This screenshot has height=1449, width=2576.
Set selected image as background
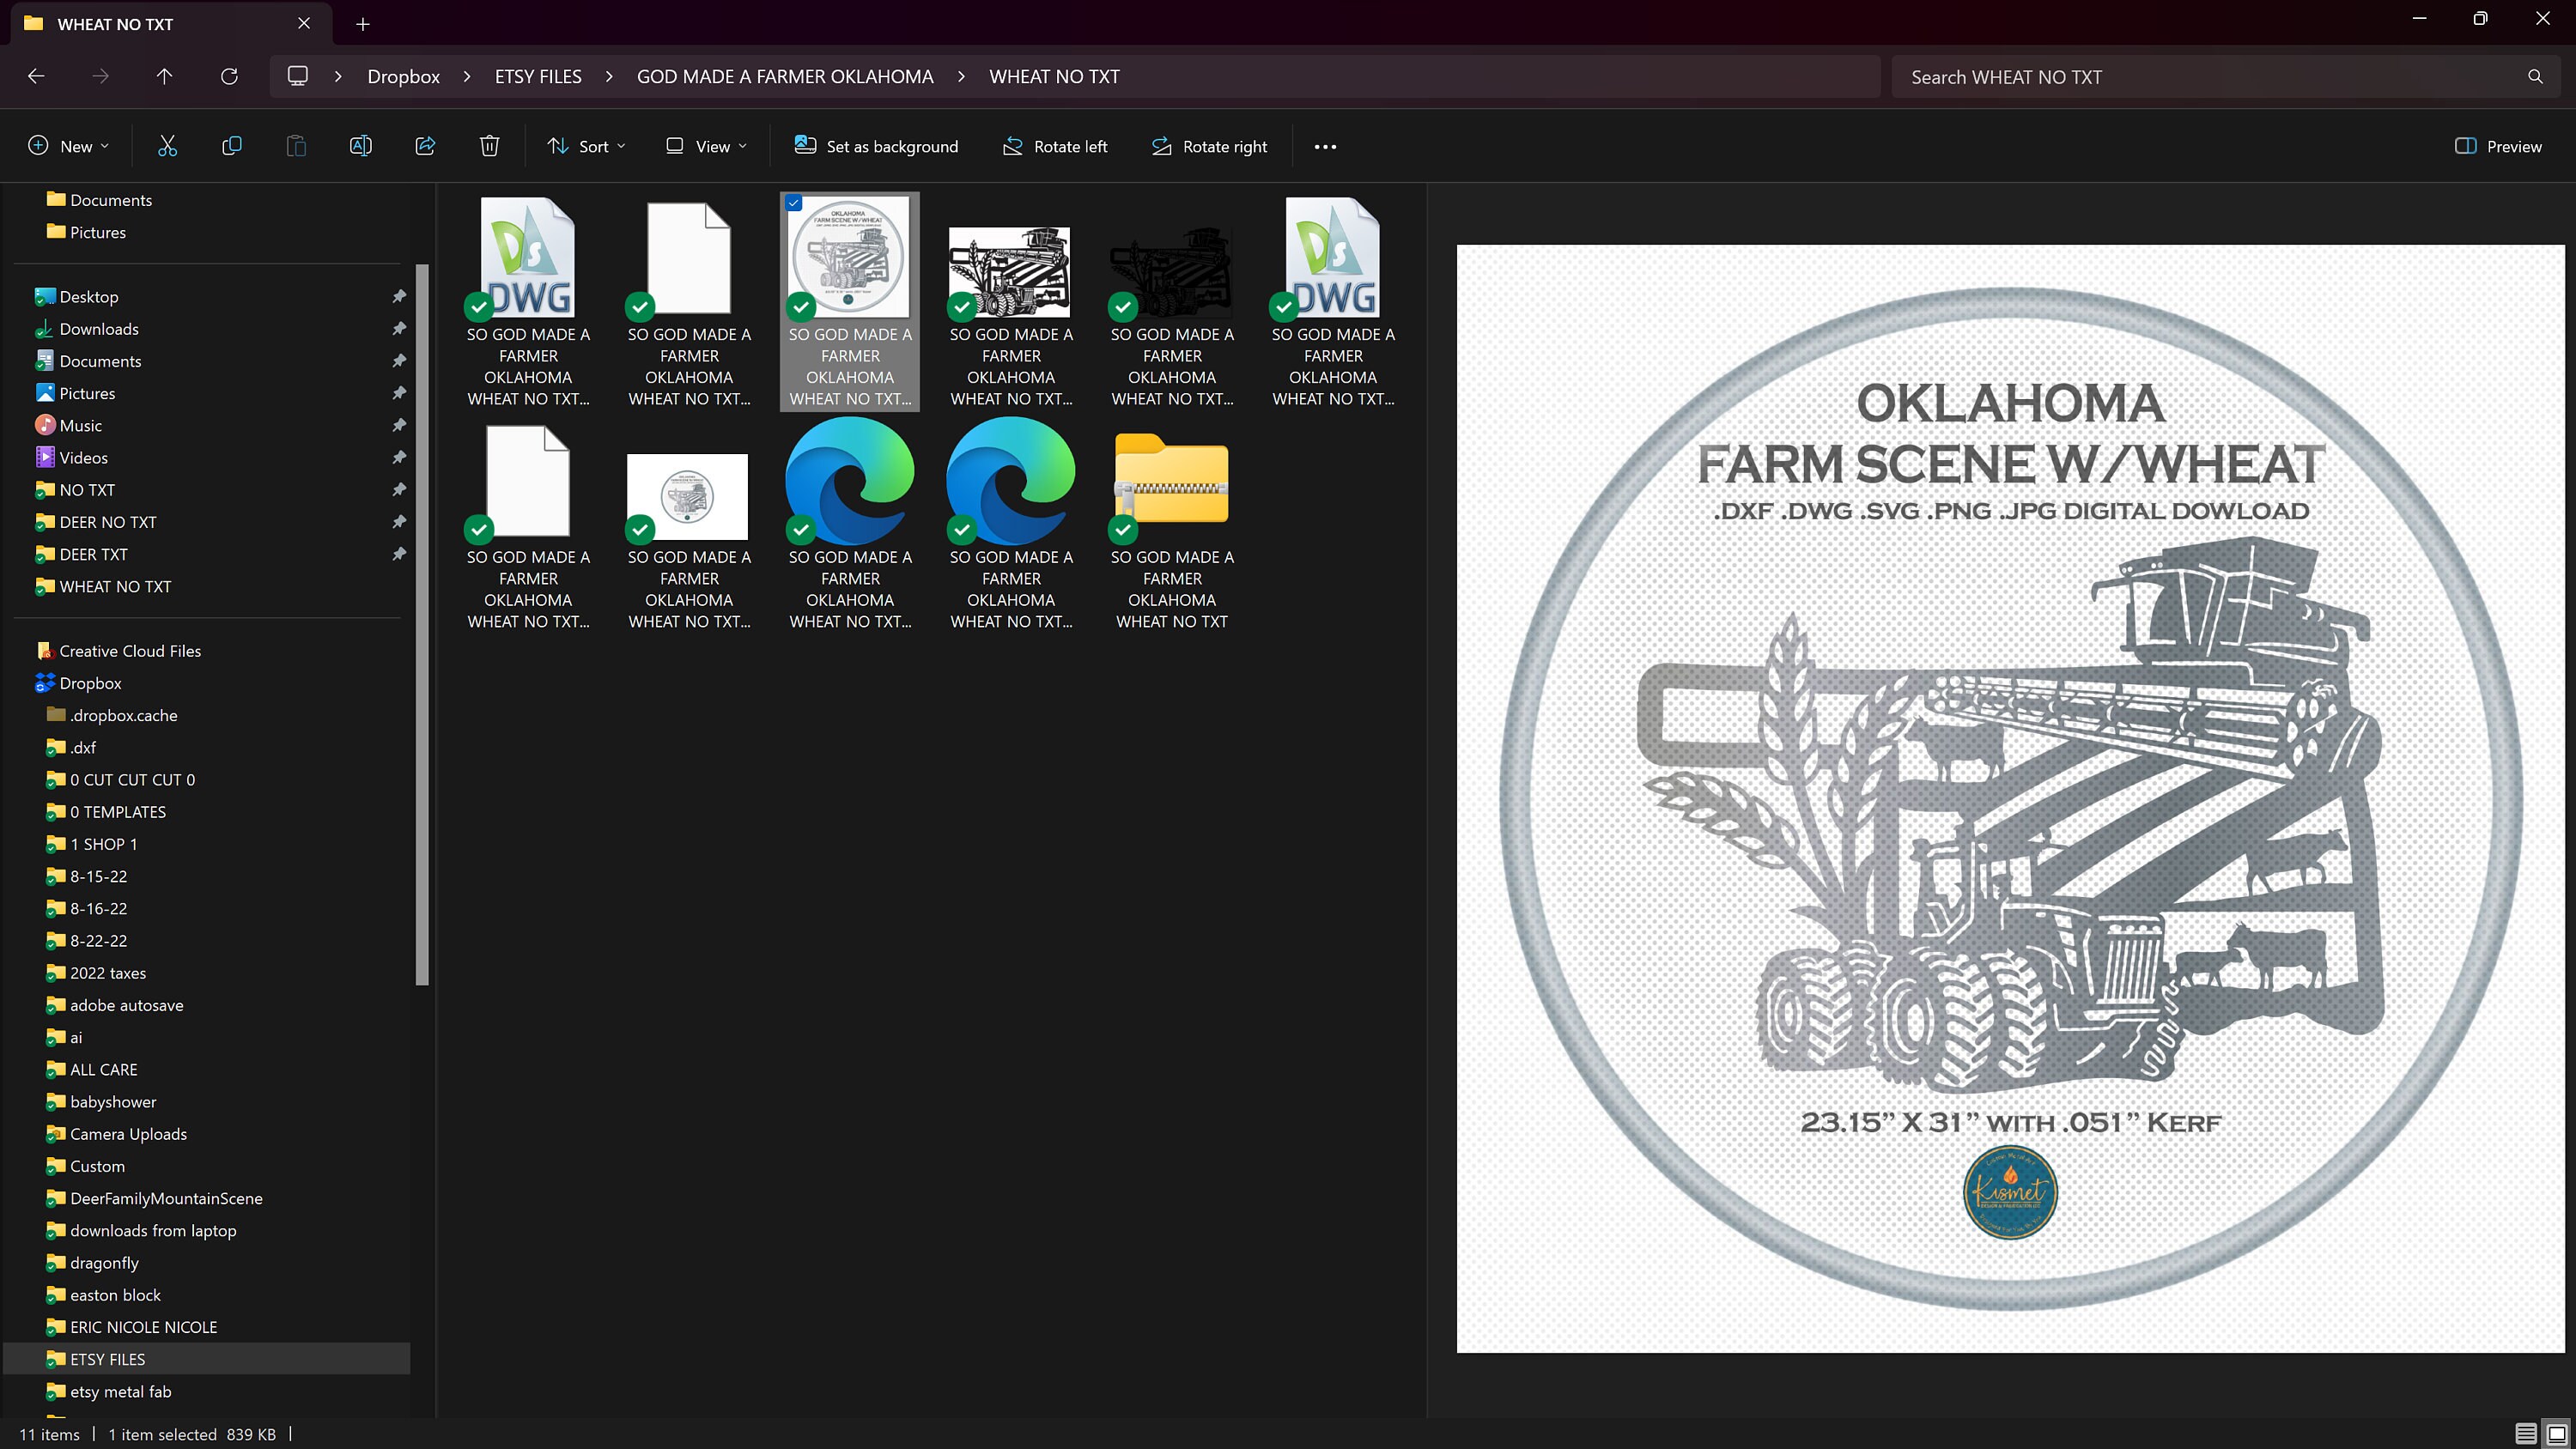pyautogui.click(x=875, y=146)
